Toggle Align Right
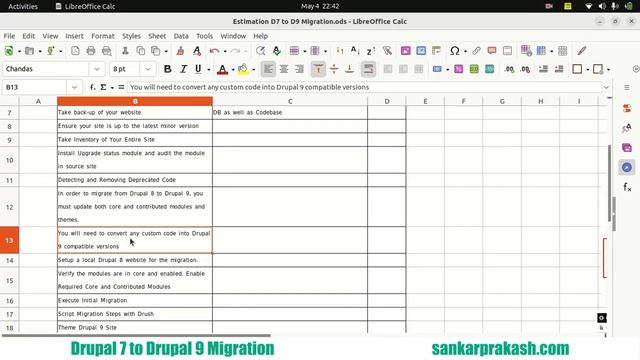 point(299,69)
